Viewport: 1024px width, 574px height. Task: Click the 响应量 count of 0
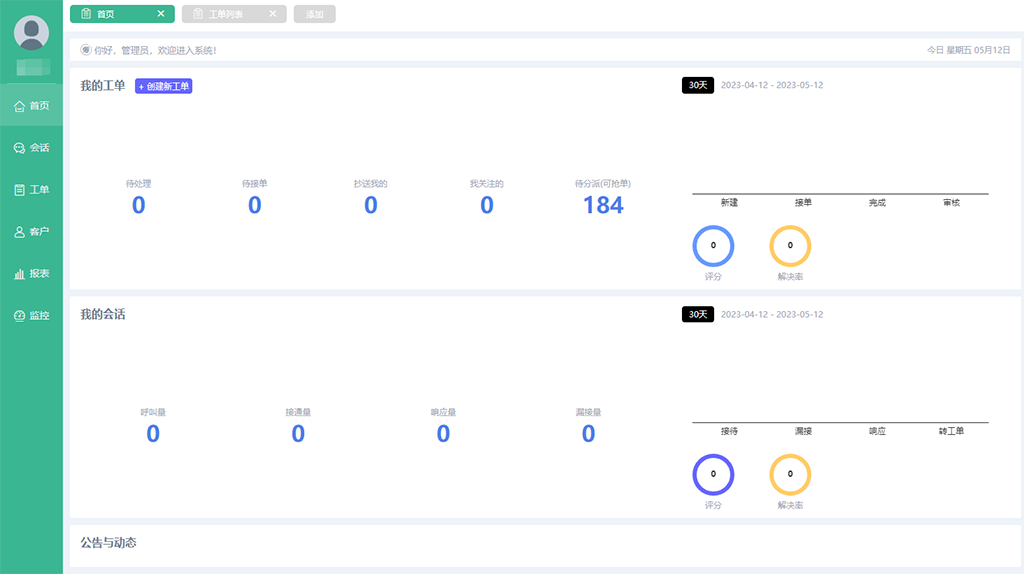[x=443, y=434]
